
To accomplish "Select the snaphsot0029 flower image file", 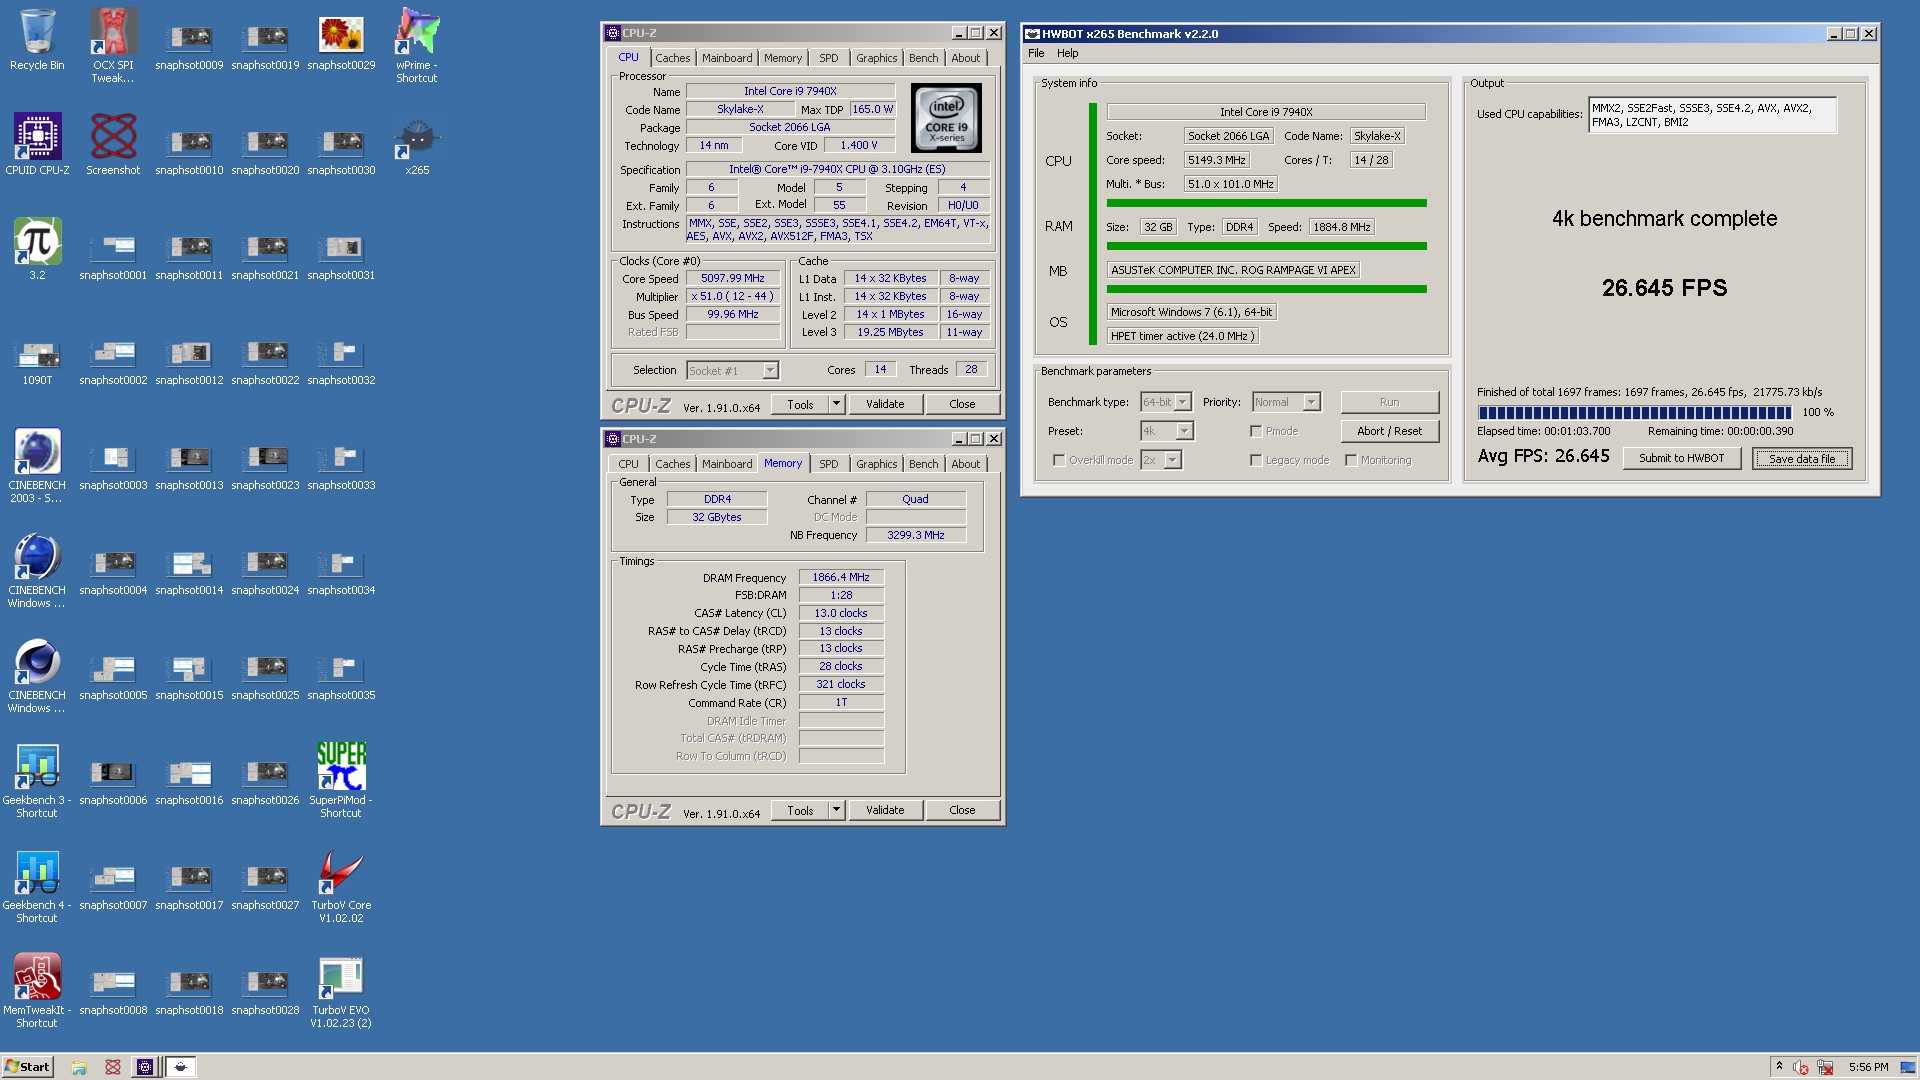I will point(341,42).
